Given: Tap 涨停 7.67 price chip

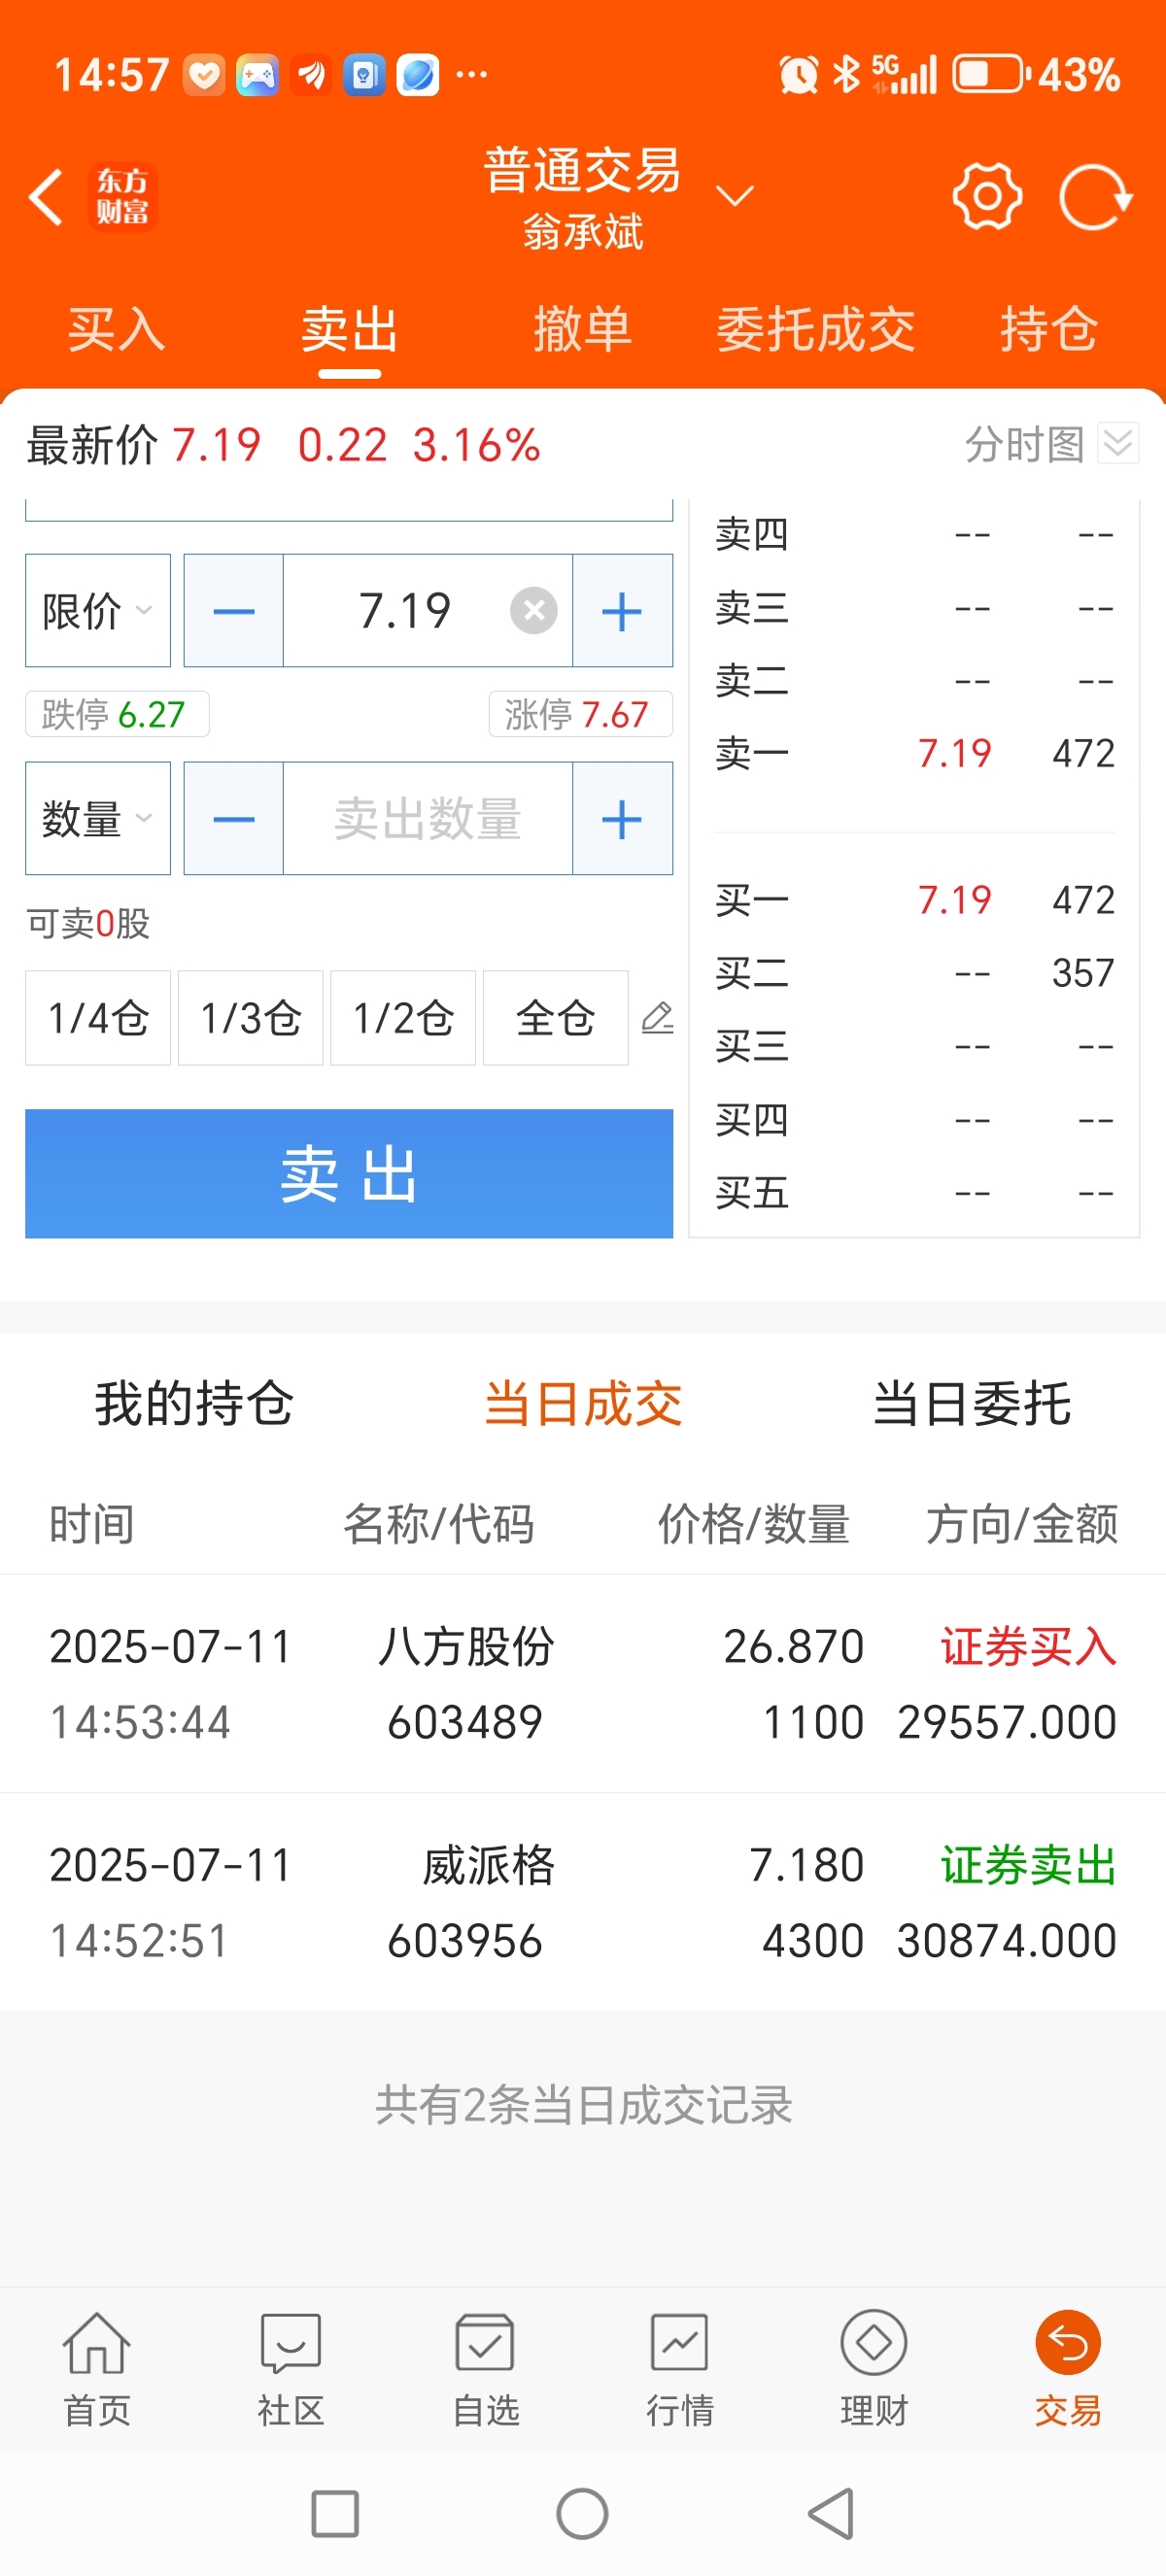Looking at the screenshot, I should point(580,714).
